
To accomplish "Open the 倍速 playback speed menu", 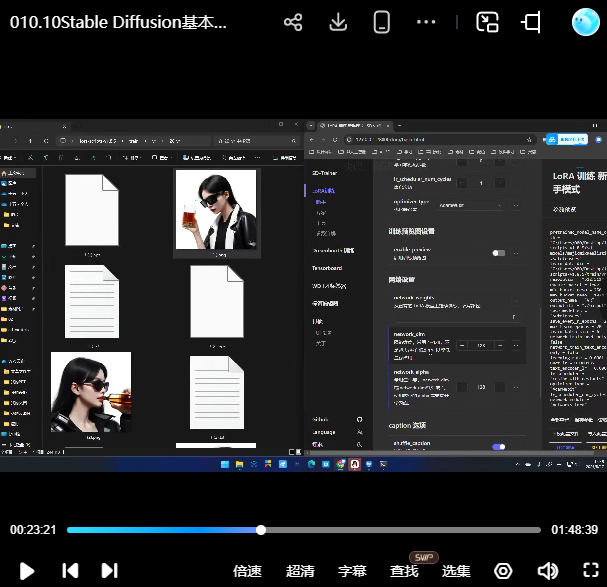I will coord(247,571).
